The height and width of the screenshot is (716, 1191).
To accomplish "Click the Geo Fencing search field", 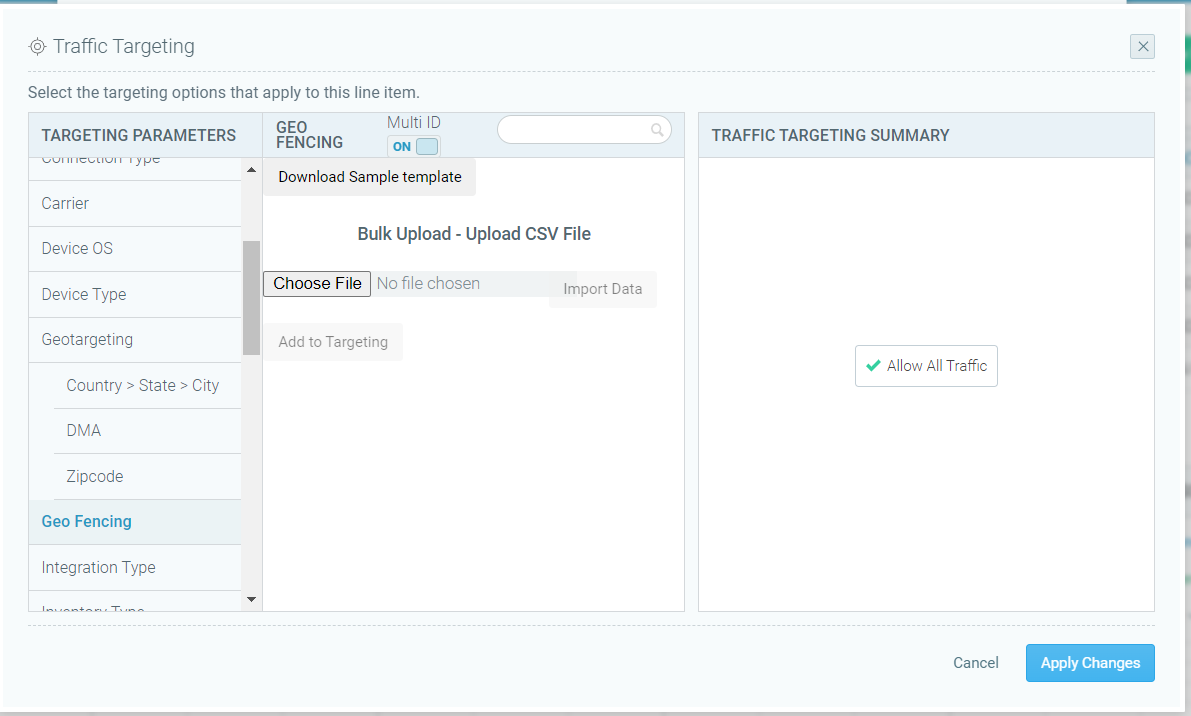I will pyautogui.click(x=583, y=130).
